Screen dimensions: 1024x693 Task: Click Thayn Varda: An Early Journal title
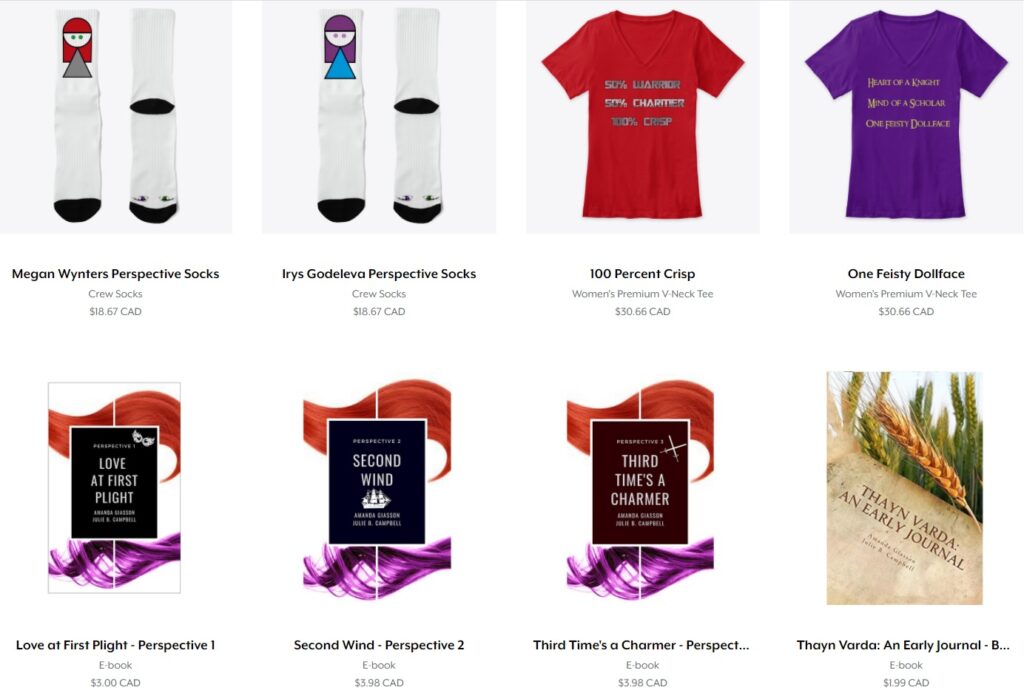tap(903, 645)
